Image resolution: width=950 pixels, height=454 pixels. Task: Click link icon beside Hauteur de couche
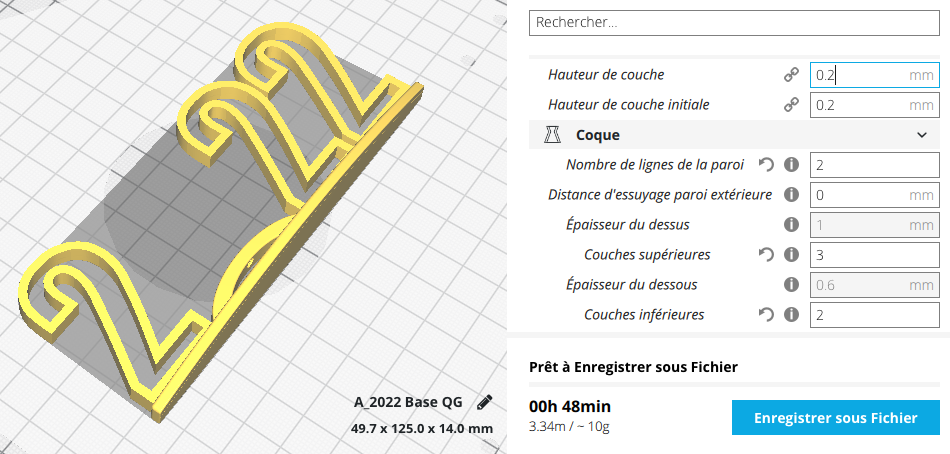click(x=791, y=75)
